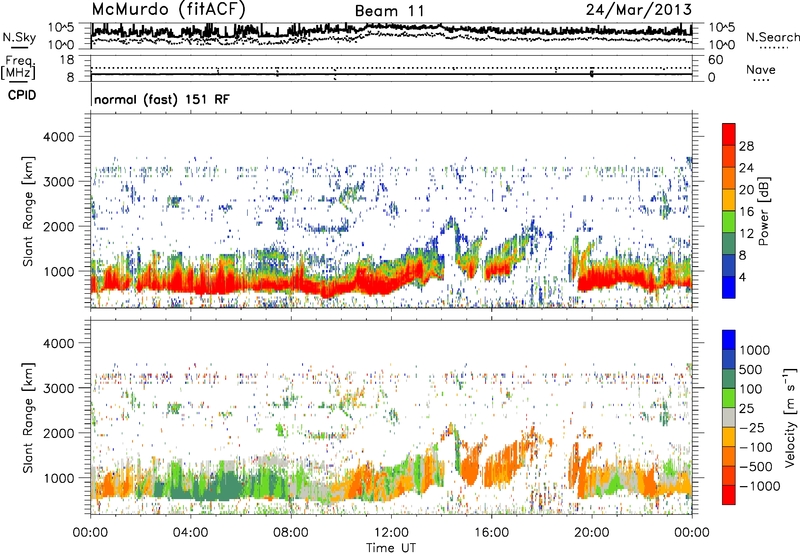Viewport: 800px width, 554px height.
Task: Click the 'CPID' row label
Action: [22, 95]
